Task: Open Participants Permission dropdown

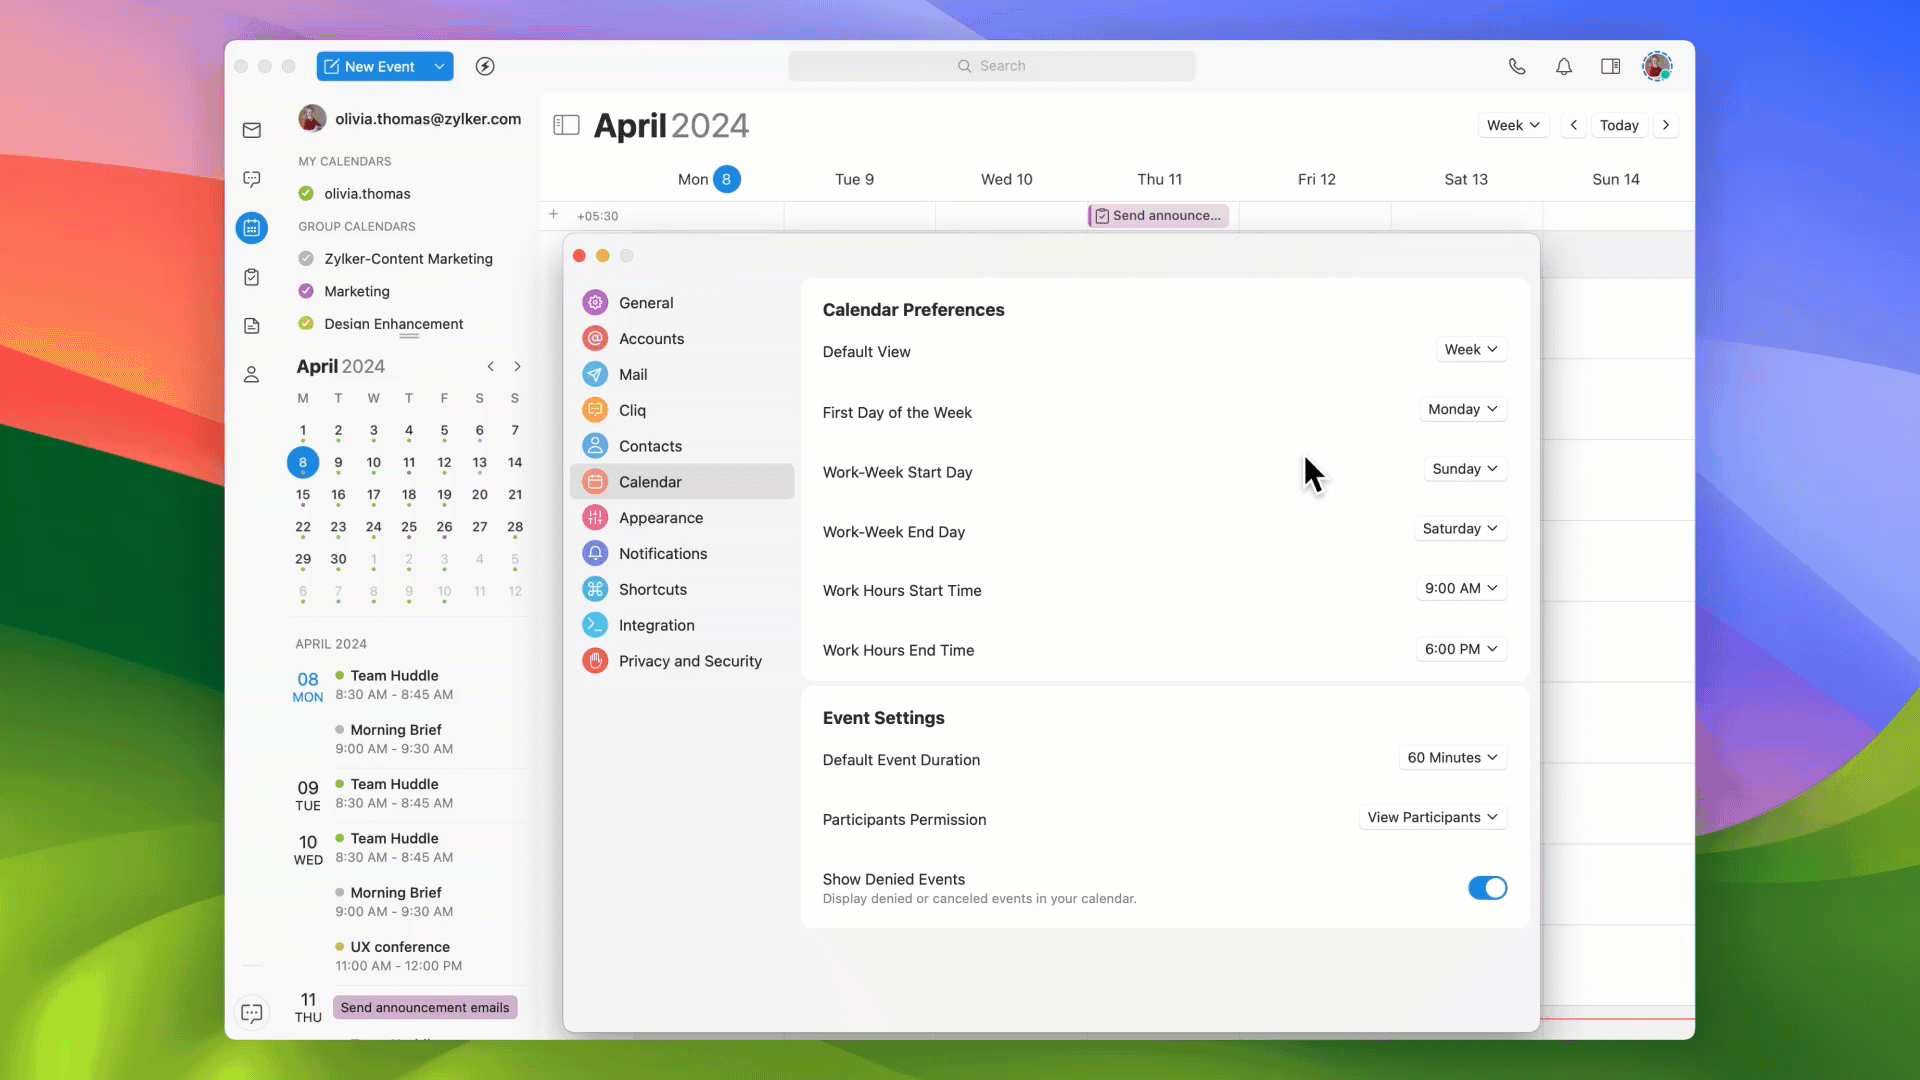Action: (1432, 818)
